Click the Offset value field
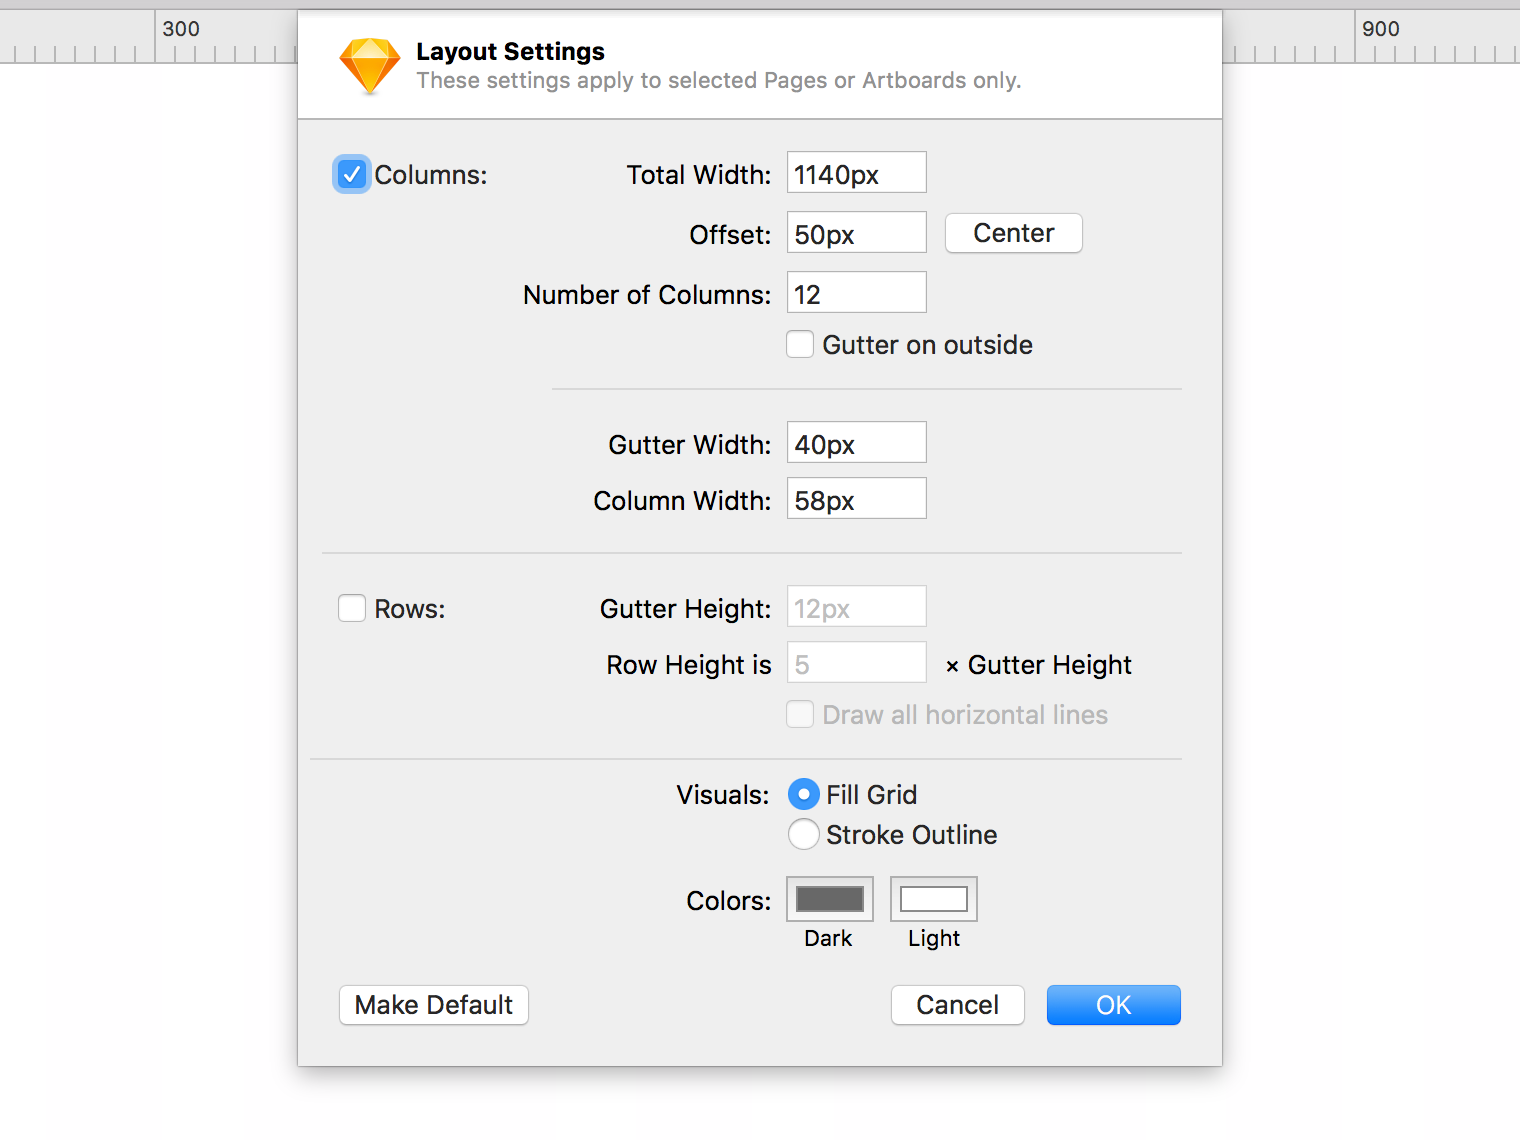This screenshot has height=1140, width=1520. point(856,233)
